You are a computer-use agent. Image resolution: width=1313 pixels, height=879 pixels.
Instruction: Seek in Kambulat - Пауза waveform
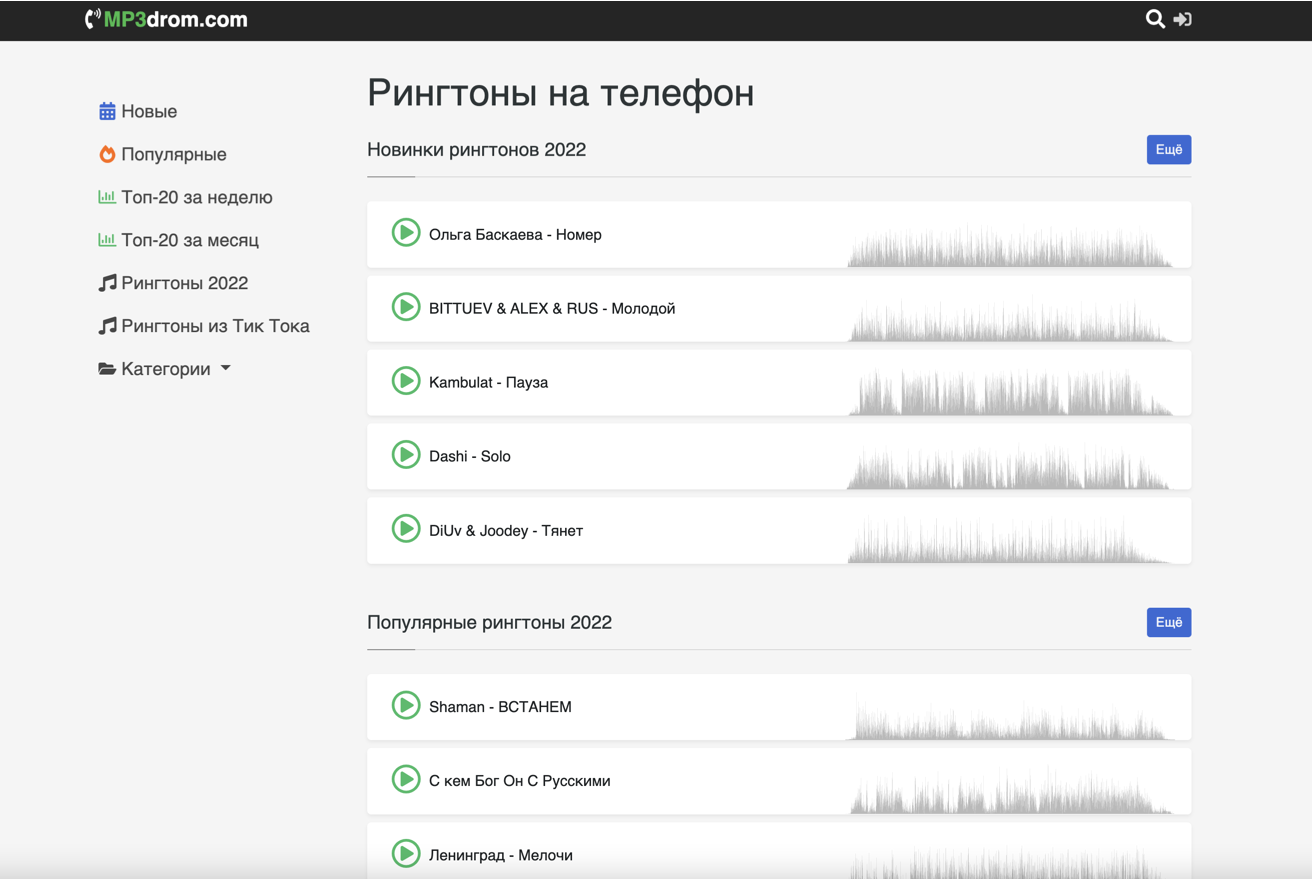[1010, 394]
